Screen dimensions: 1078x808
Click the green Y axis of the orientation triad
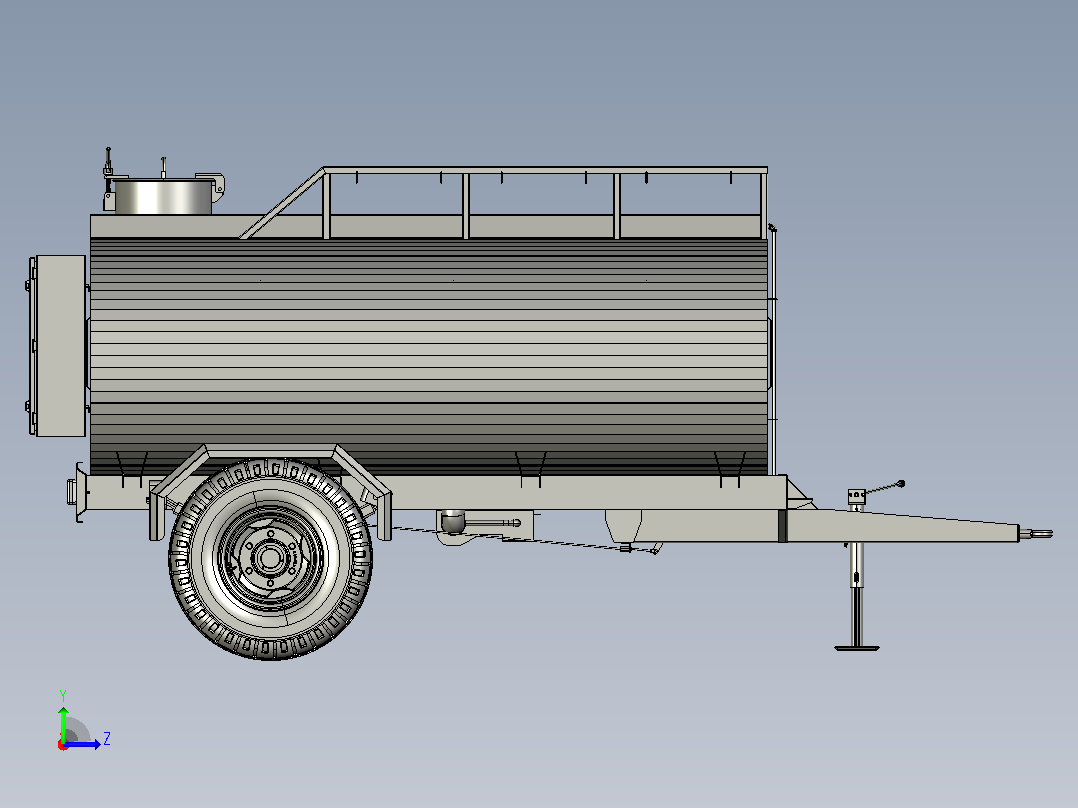pos(63,724)
